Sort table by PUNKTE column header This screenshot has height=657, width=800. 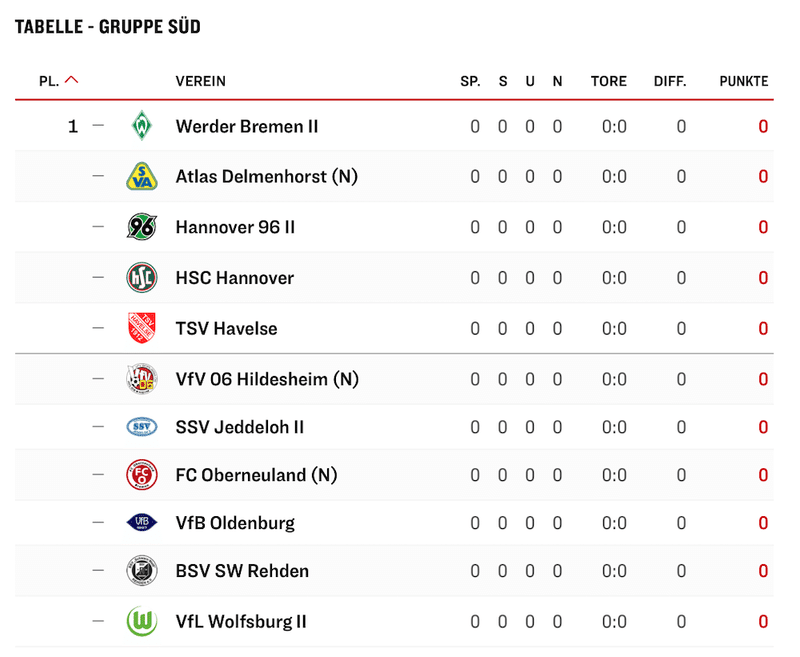pyautogui.click(x=743, y=81)
